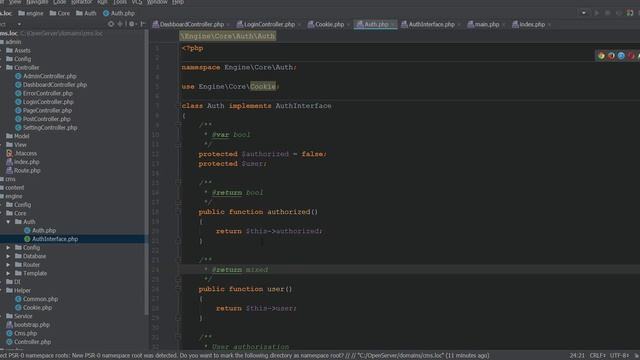Click the Debug button in toolbar
Viewport: 640px width, 360px height.
click(608, 13)
